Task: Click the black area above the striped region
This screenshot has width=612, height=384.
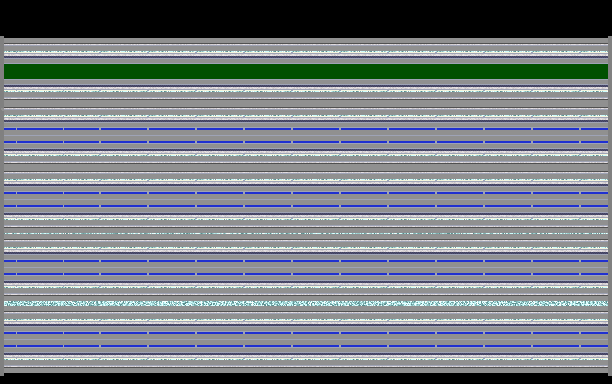Action: pos(306,18)
